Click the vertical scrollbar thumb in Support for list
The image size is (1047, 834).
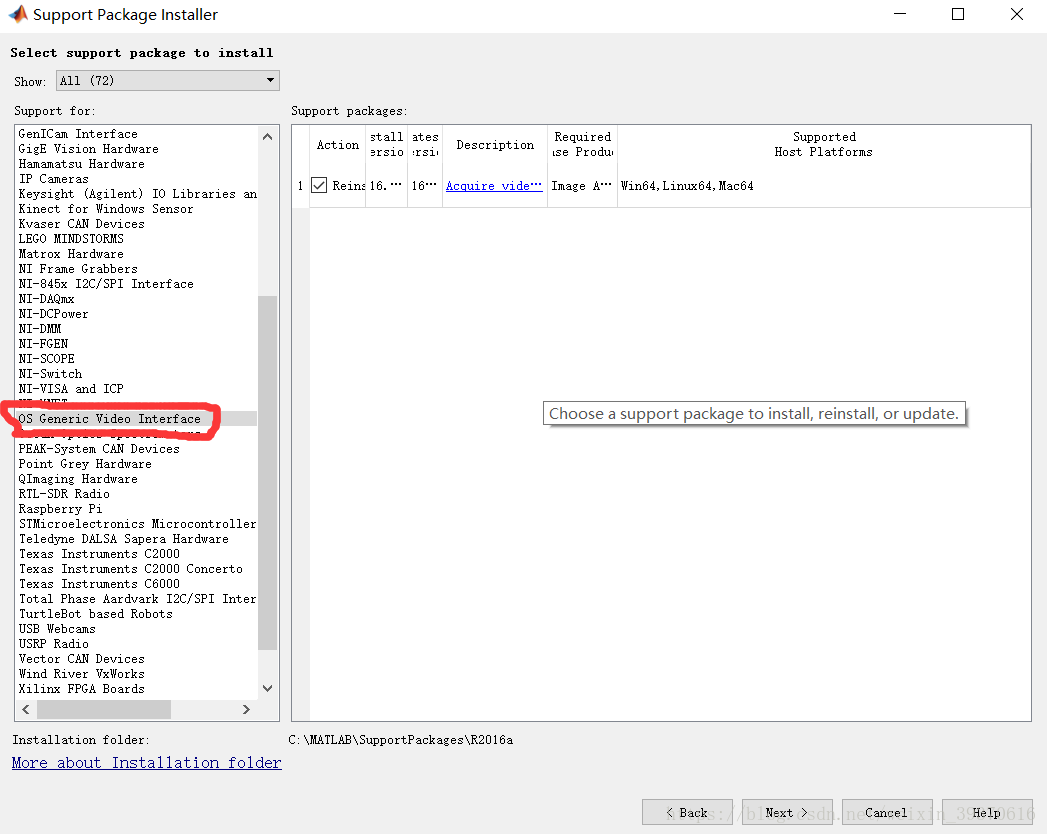coord(268,473)
